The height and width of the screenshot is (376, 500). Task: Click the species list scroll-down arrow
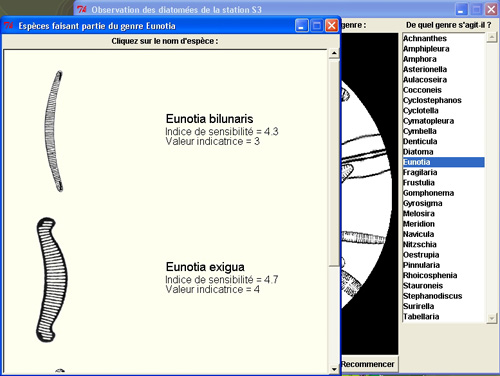click(x=334, y=369)
